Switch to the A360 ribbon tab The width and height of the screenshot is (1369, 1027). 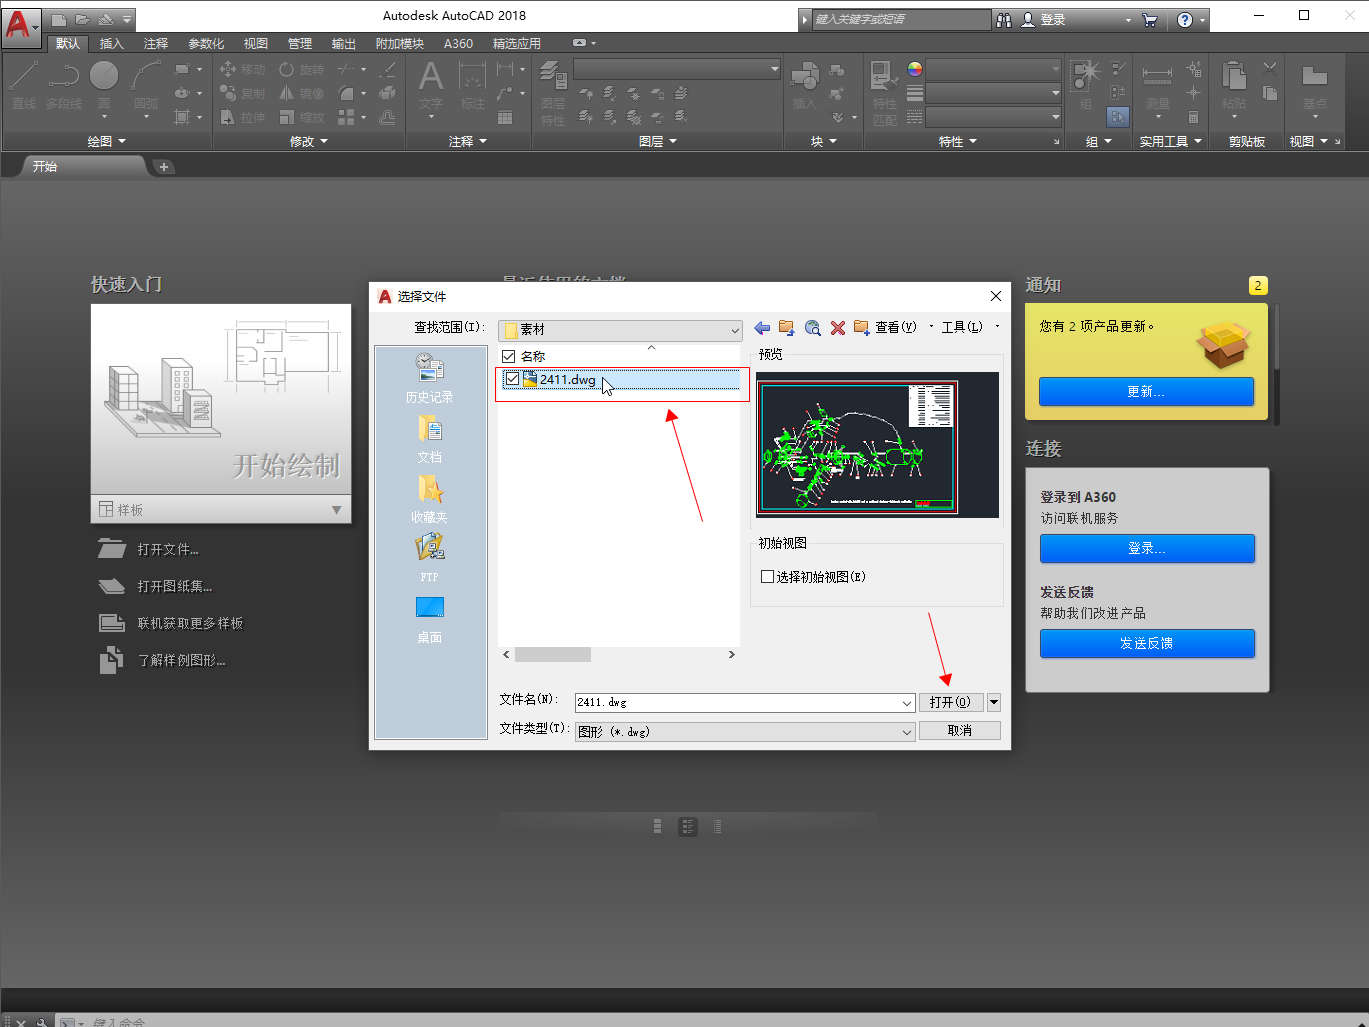pyautogui.click(x=458, y=43)
